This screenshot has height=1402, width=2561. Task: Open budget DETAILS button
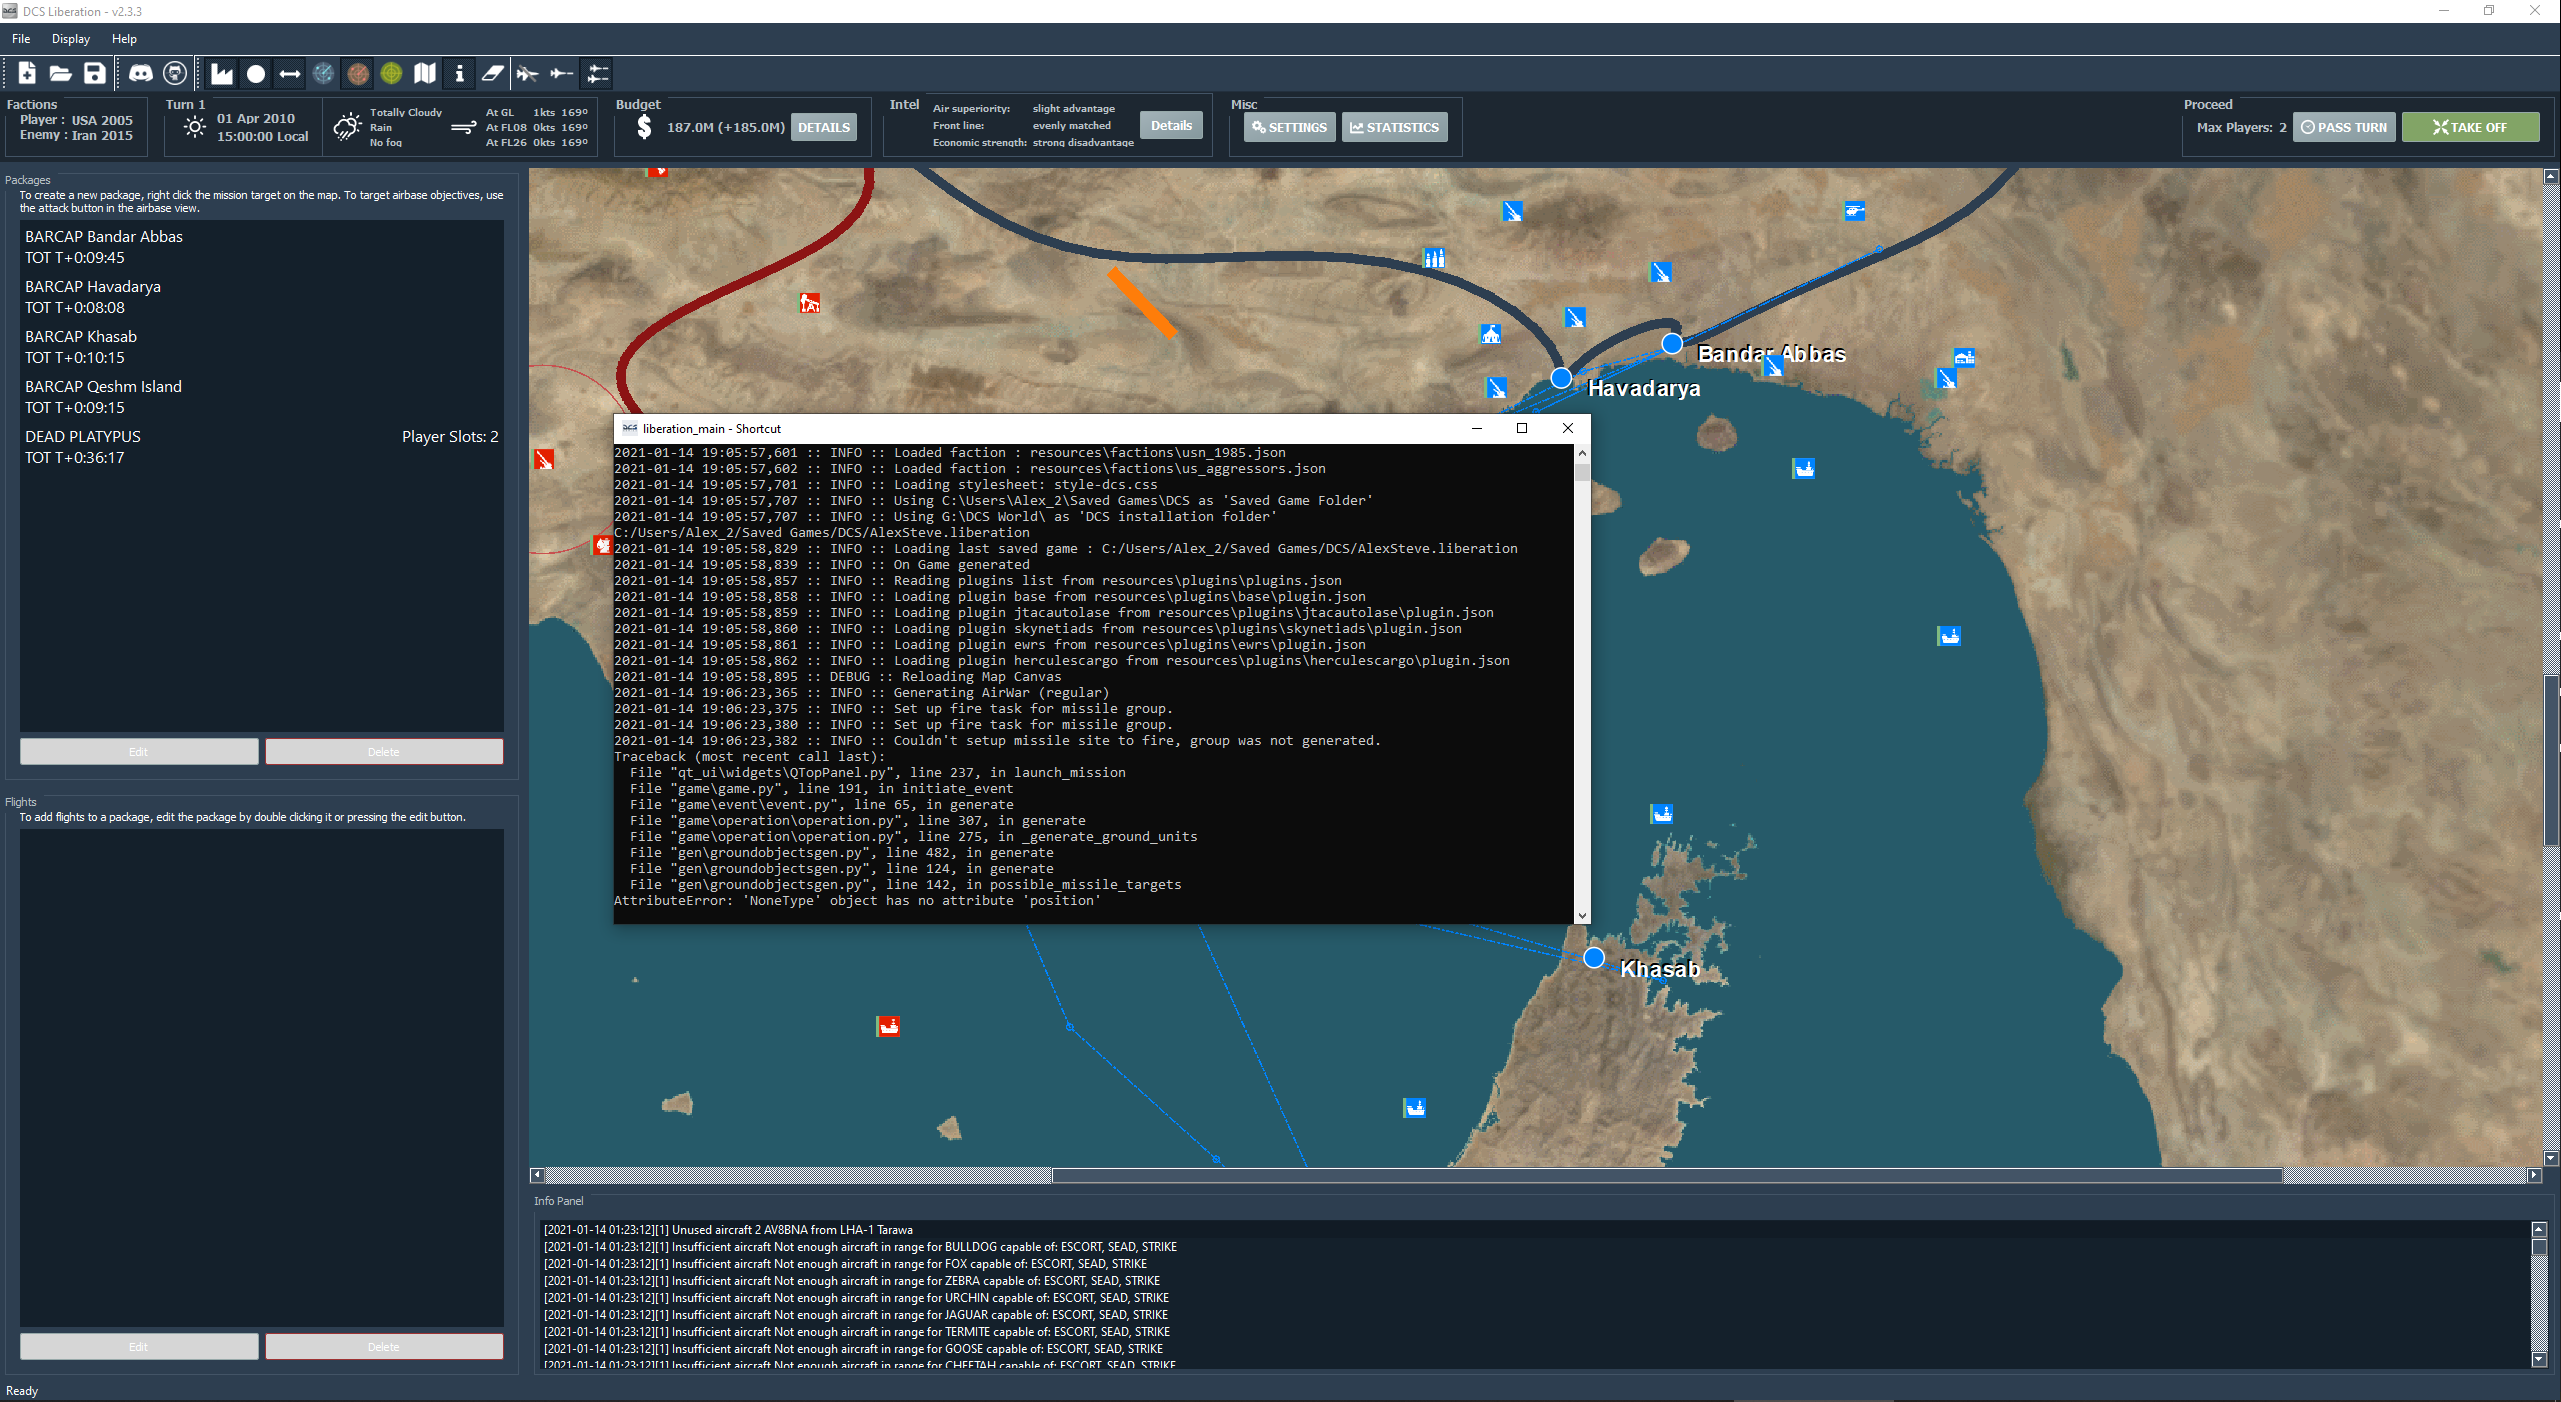pyautogui.click(x=824, y=127)
